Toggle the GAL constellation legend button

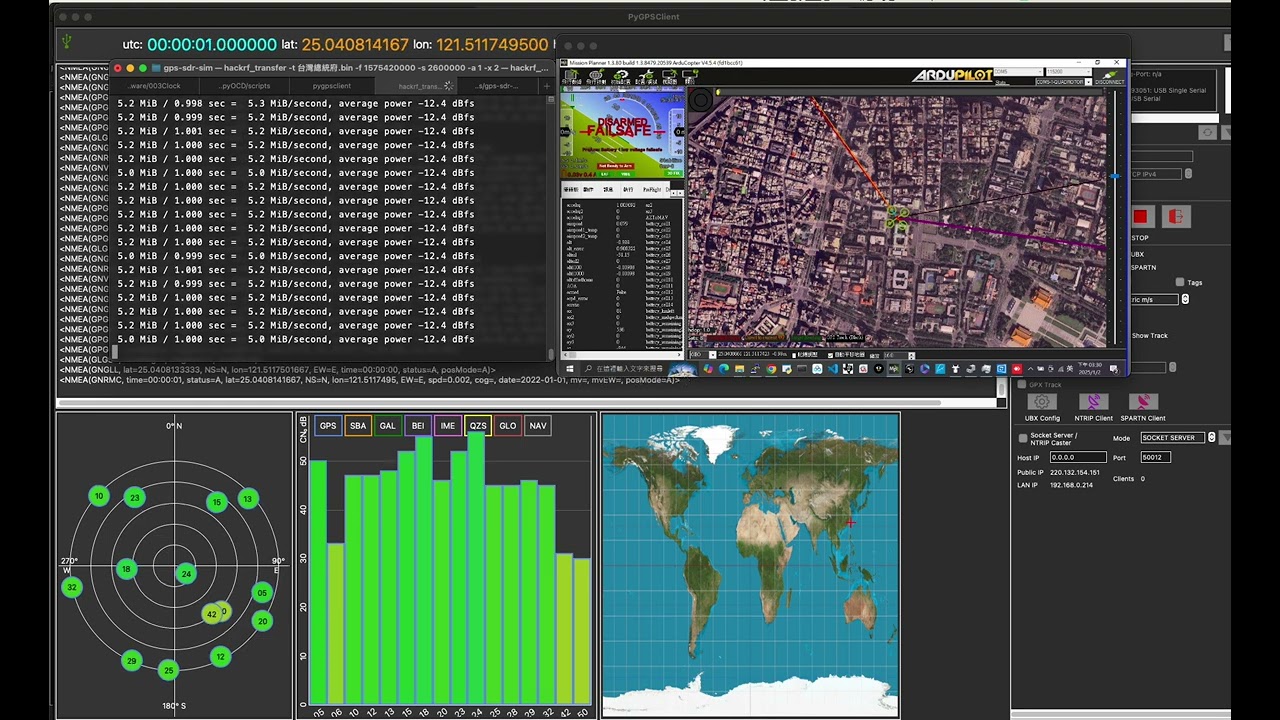(388, 426)
